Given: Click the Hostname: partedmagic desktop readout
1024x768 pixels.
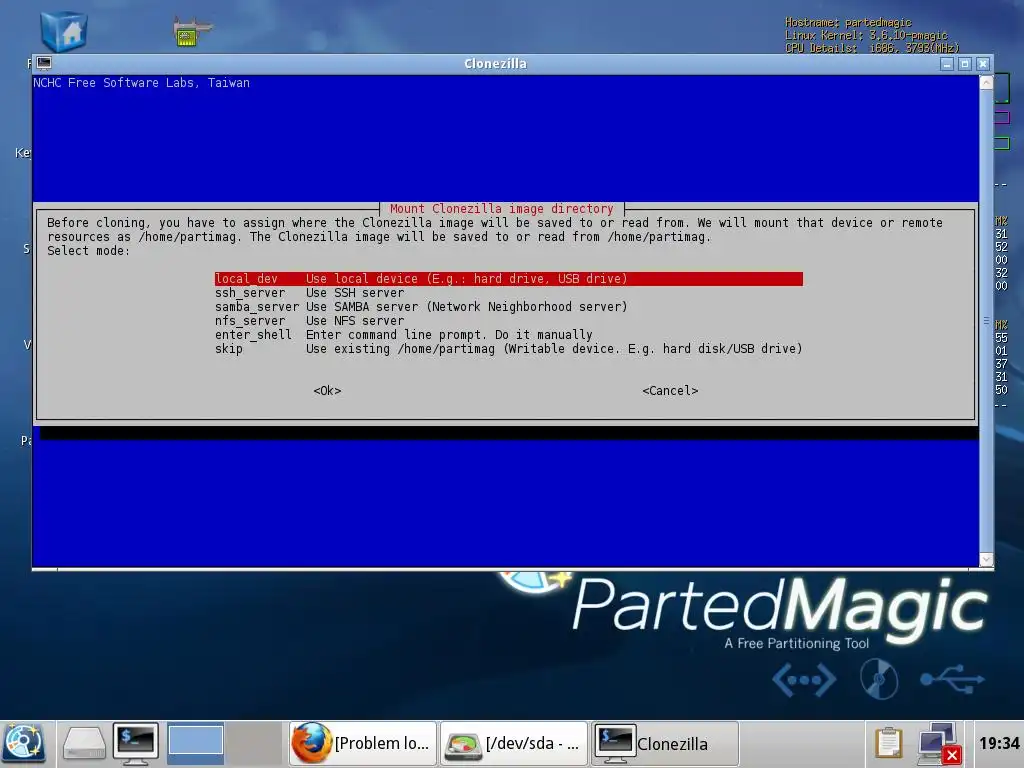Looking at the screenshot, I should pos(848,22).
